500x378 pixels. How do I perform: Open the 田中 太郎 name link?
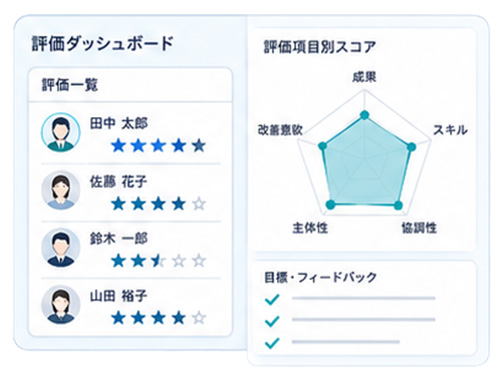pyautogui.click(x=119, y=123)
